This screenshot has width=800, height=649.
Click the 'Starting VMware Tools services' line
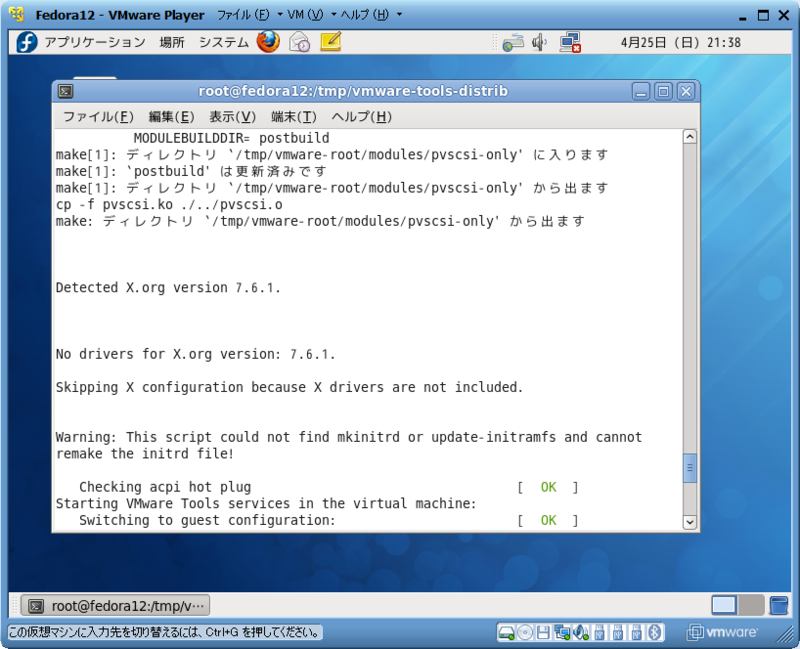coord(266,504)
